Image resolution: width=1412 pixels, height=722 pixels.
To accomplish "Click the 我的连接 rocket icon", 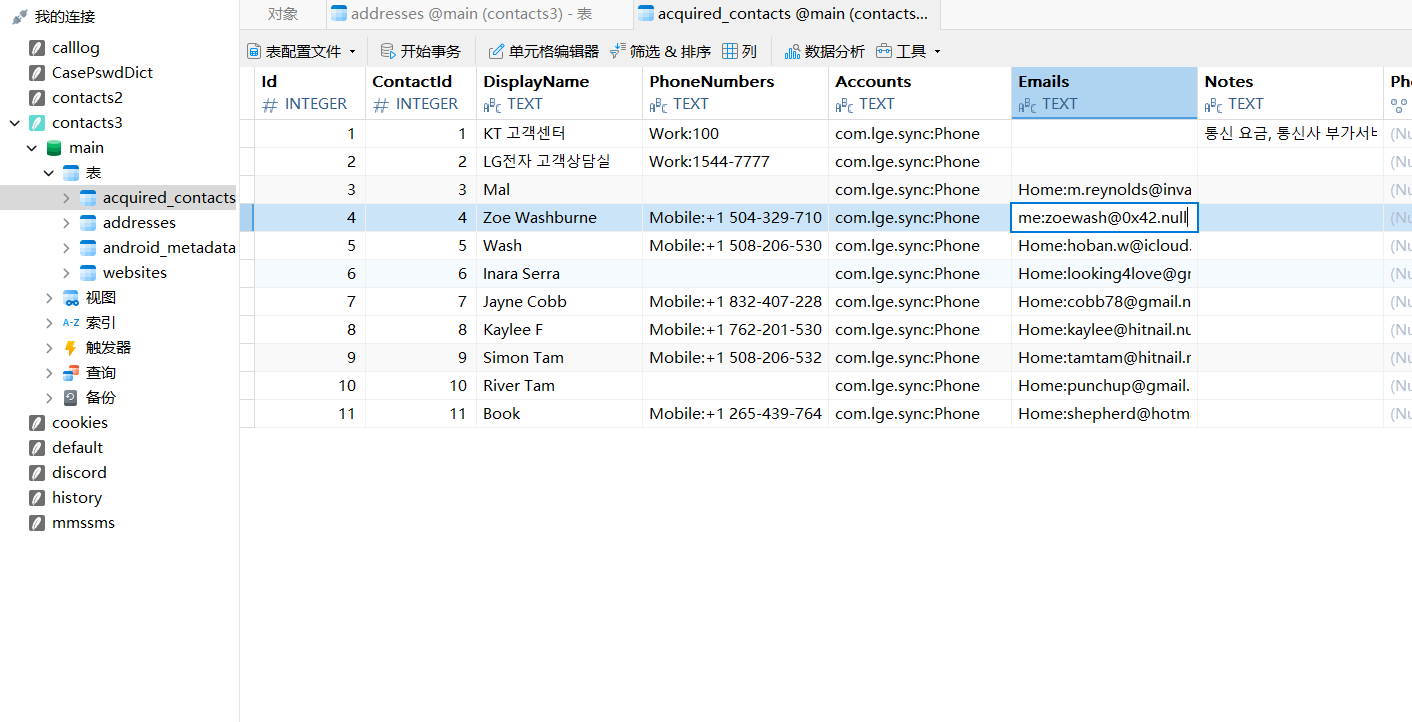I will [x=19, y=17].
